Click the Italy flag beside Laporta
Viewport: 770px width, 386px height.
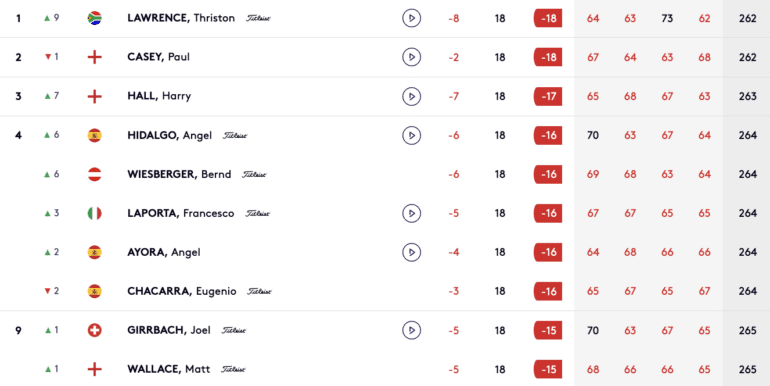point(94,213)
